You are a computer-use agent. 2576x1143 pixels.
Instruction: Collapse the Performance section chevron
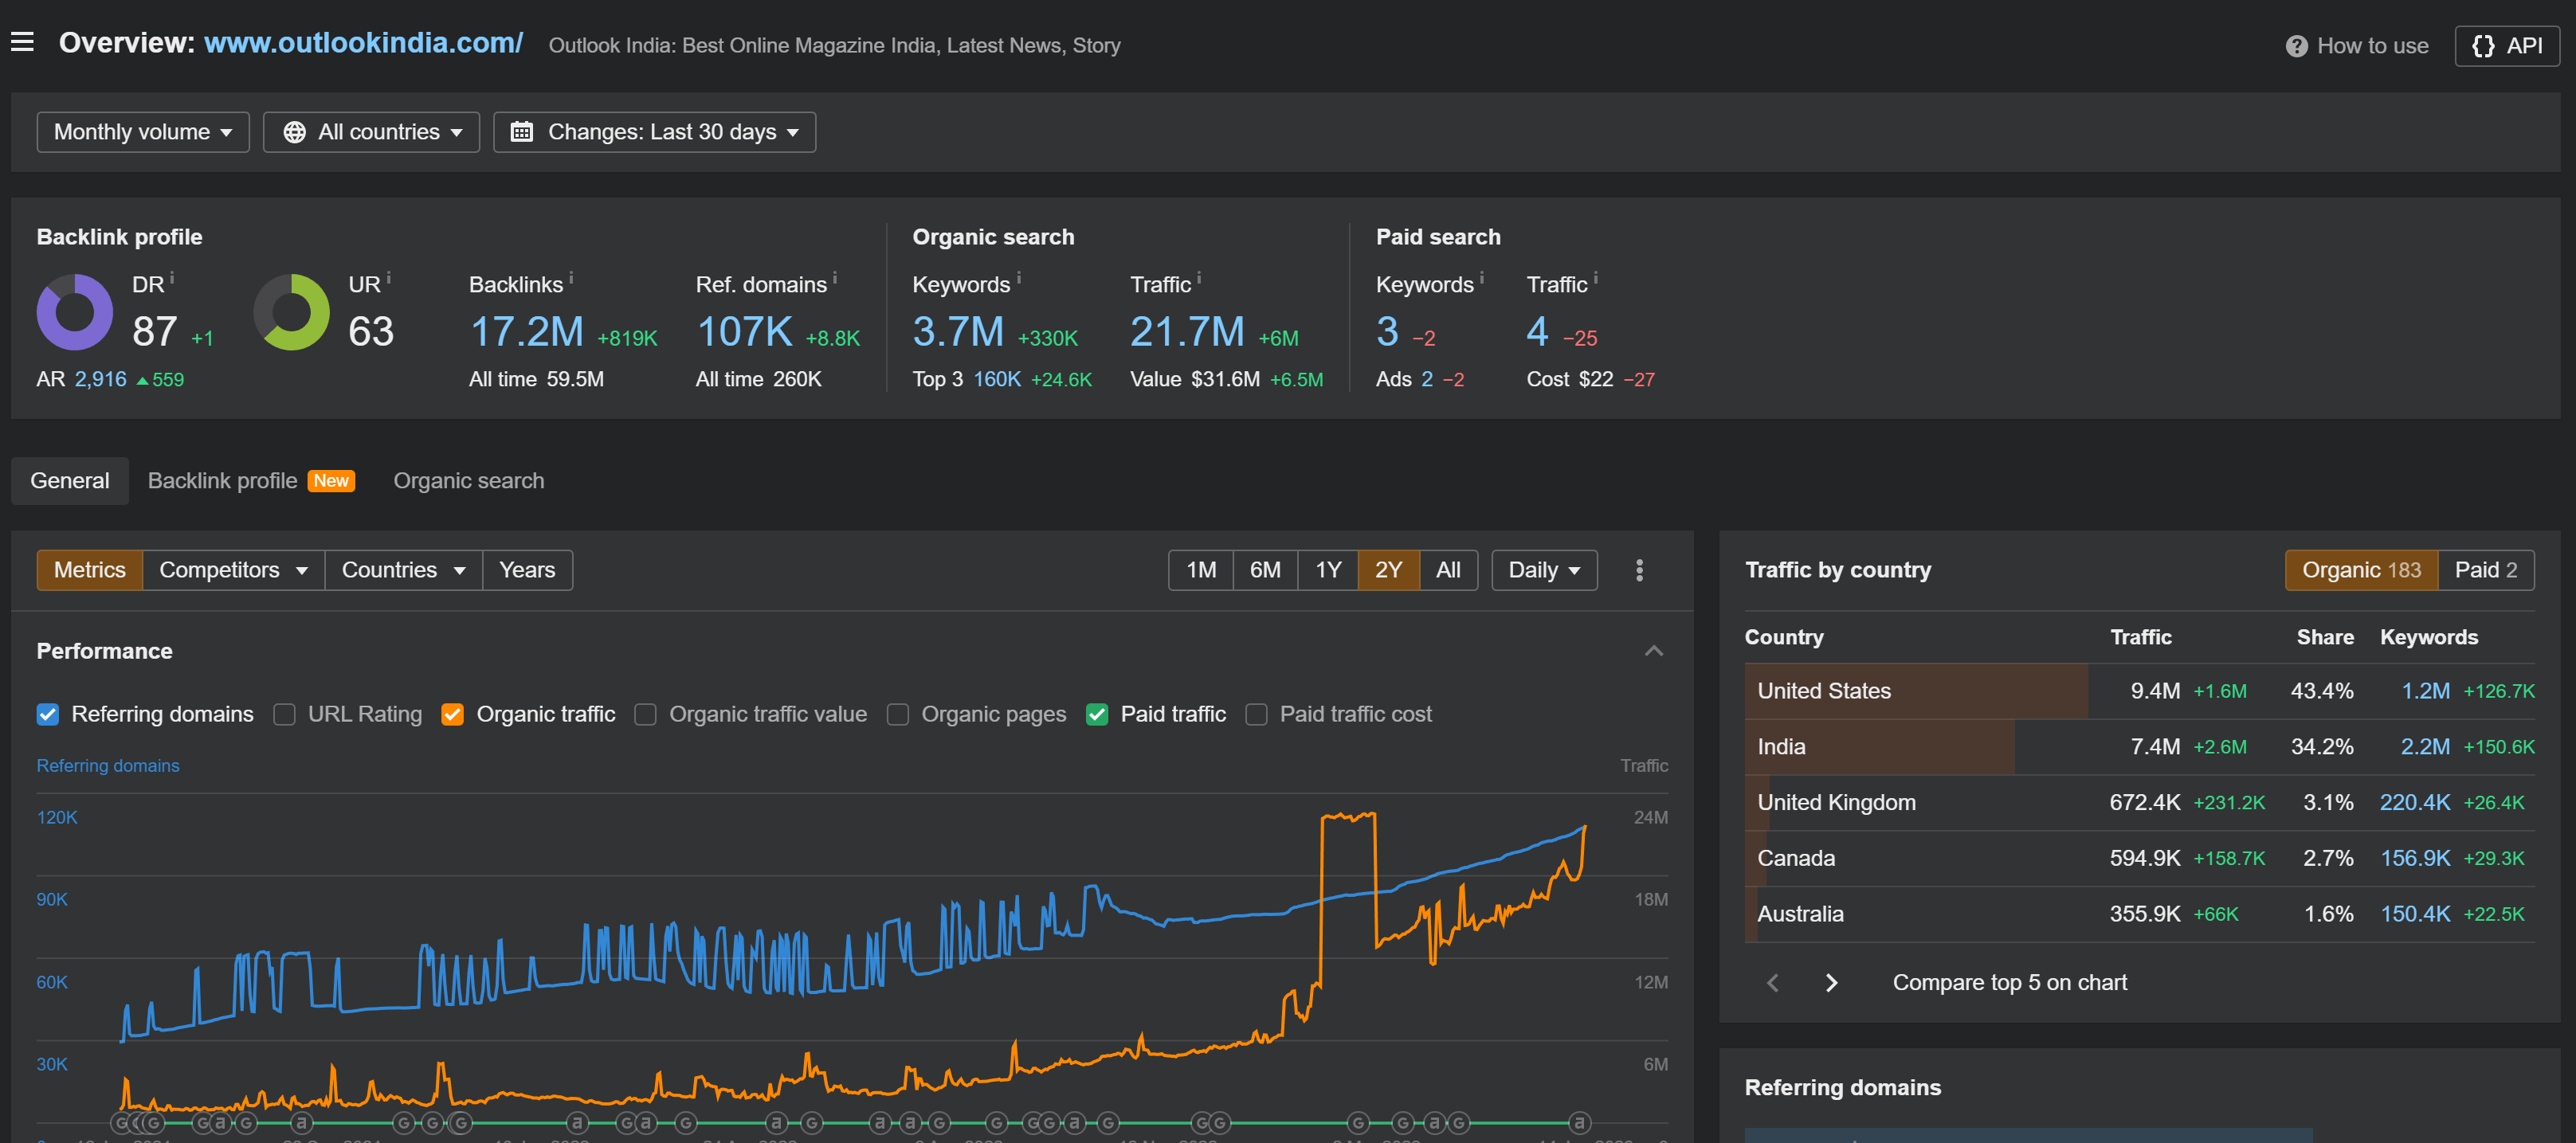(x=1653, y=651)
